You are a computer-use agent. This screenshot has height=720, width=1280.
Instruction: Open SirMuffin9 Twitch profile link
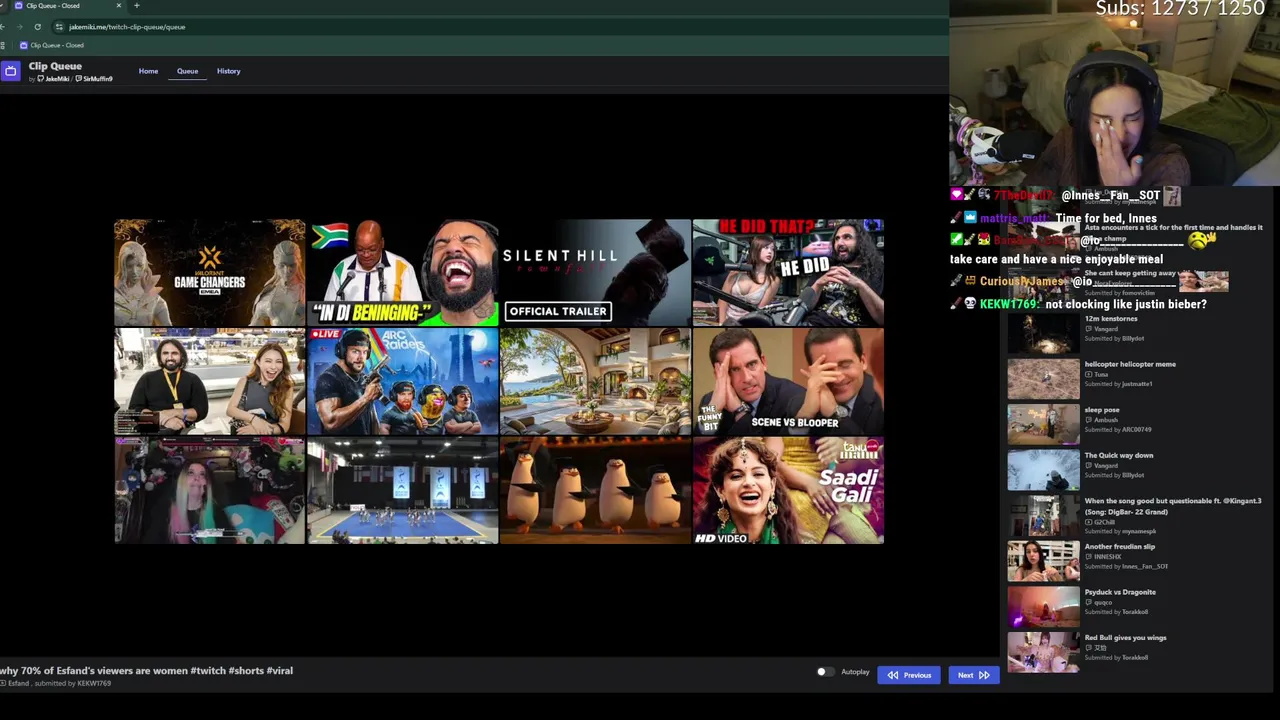click(x=94, y=79)
